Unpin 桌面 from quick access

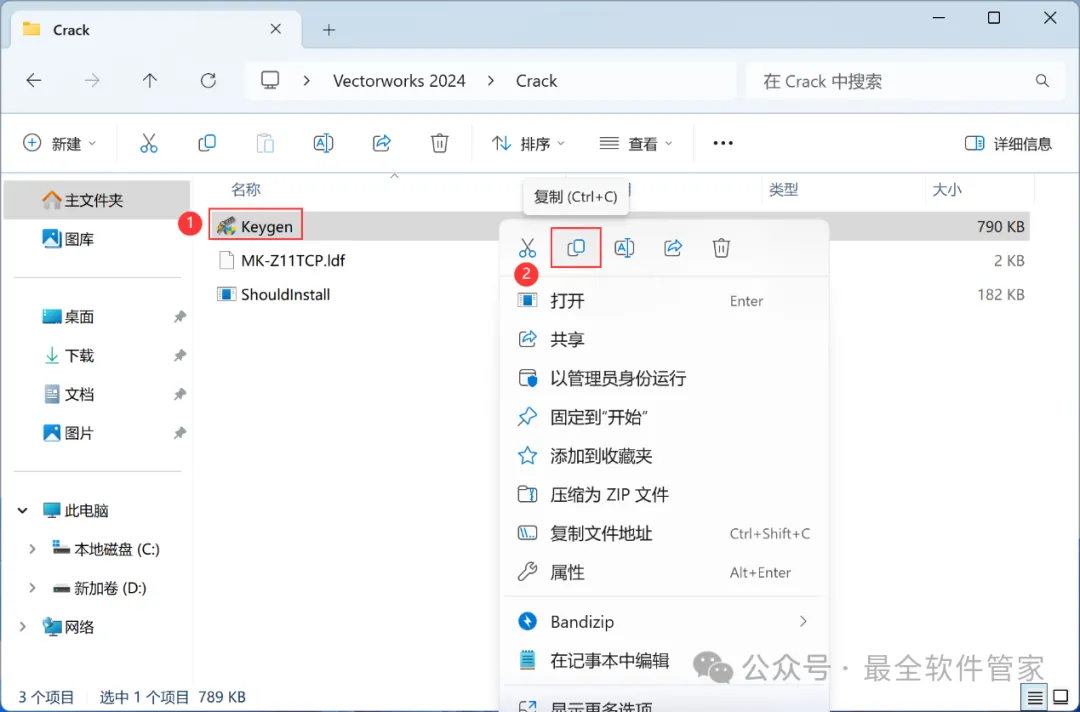(x=179, y=317)
